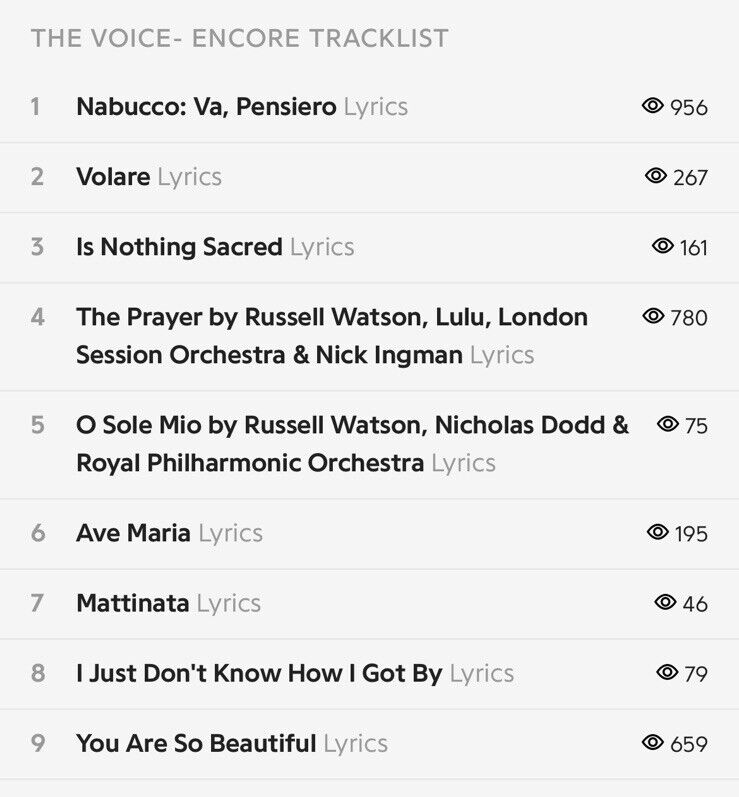
Task: Open Is Nothing Sacred lyrics
Action: pyautogui.click(x=215, y=247)
